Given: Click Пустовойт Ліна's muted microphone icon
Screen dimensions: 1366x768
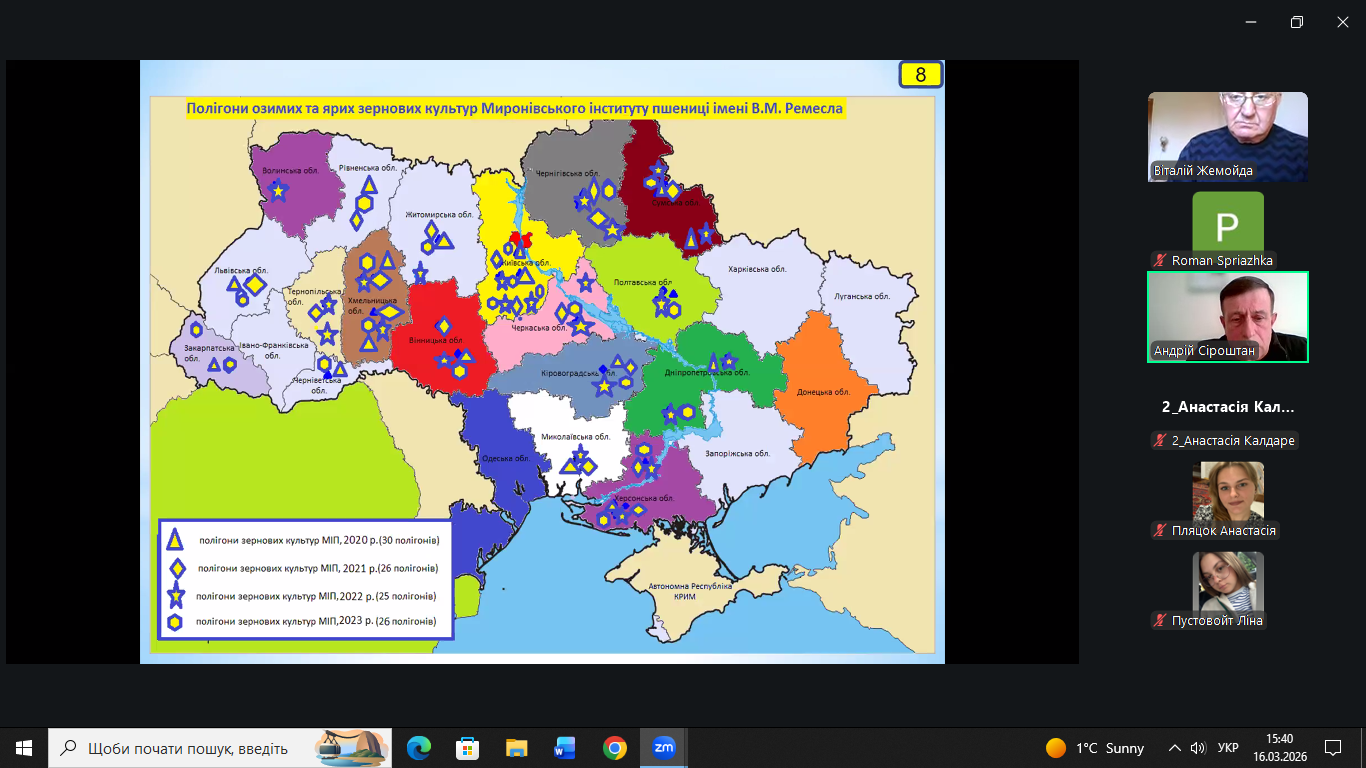Looking at the screenshot, I should (1161, 621).
